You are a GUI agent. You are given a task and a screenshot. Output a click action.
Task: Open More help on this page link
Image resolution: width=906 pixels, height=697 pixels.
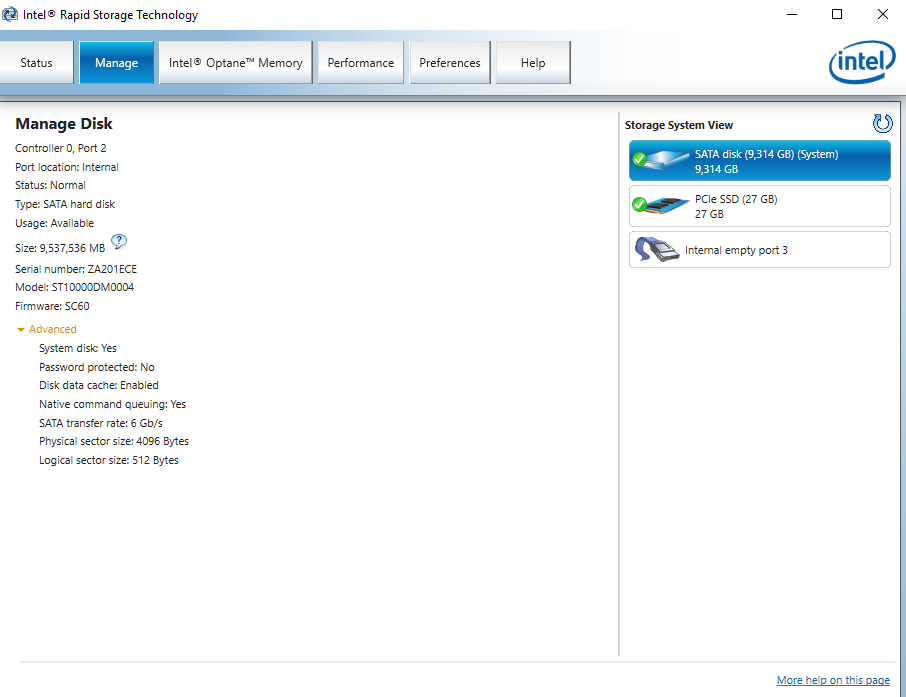pos(833,680)
